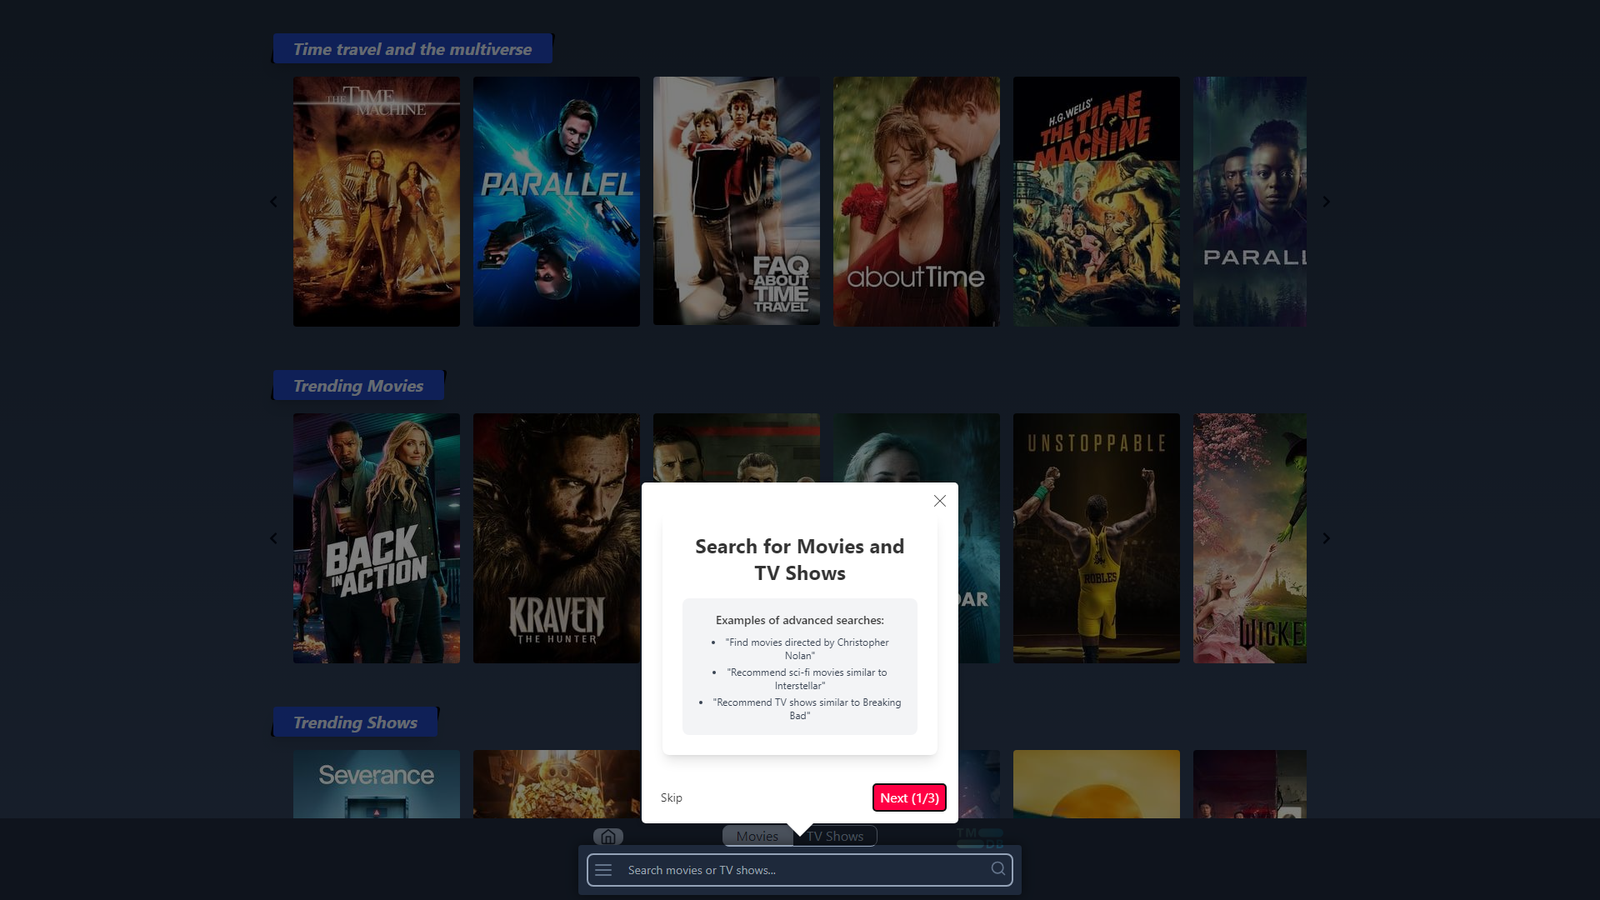The width and height of the screenshot is (1600, 900).
Task: Open the TMDB logo link
Action: [980, 837]
